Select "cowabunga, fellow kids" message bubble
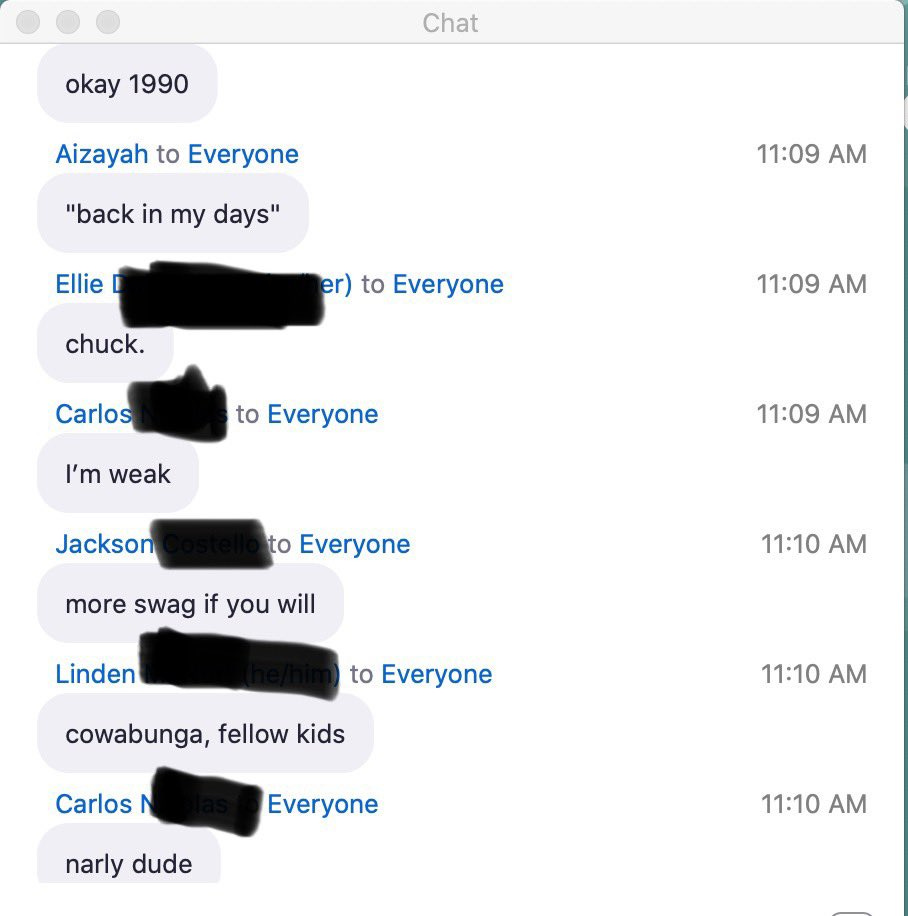This screenshot has height=916, width=908. pos(205,734)
